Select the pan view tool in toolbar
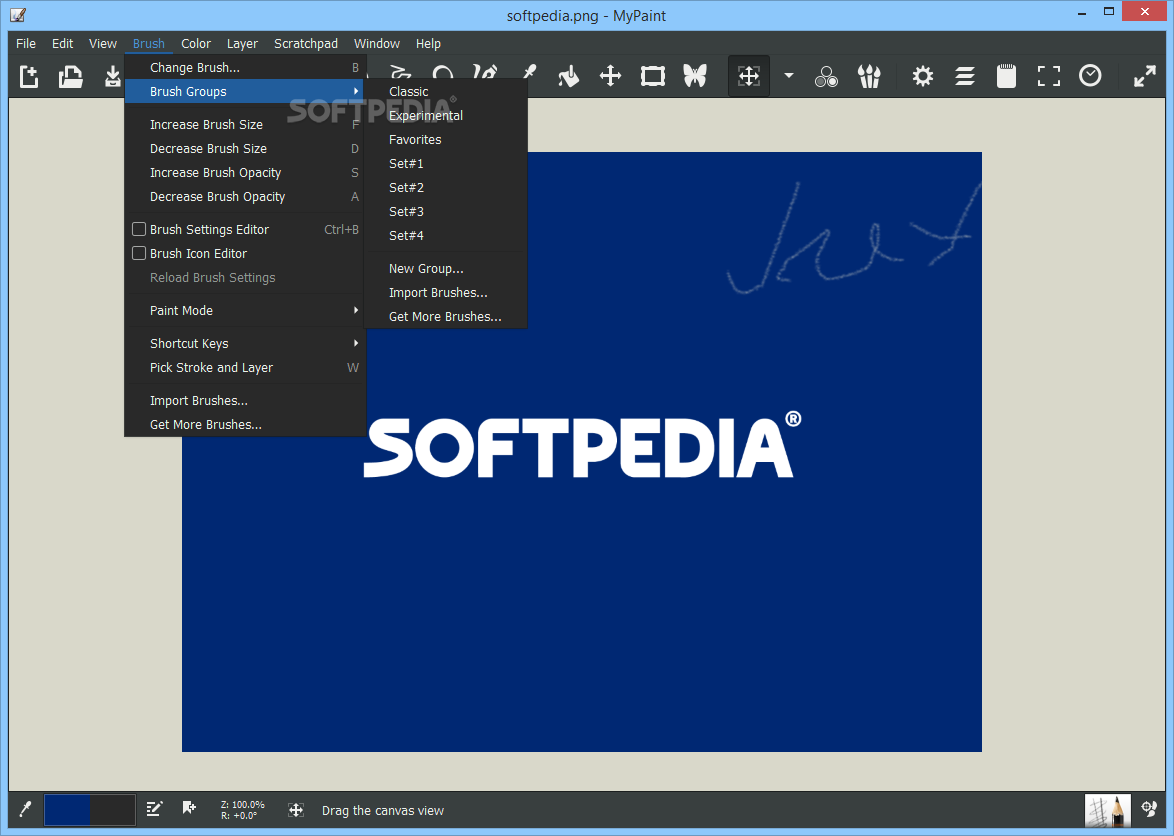Screen dimensions: 1174x836 [x=749, y=76]
